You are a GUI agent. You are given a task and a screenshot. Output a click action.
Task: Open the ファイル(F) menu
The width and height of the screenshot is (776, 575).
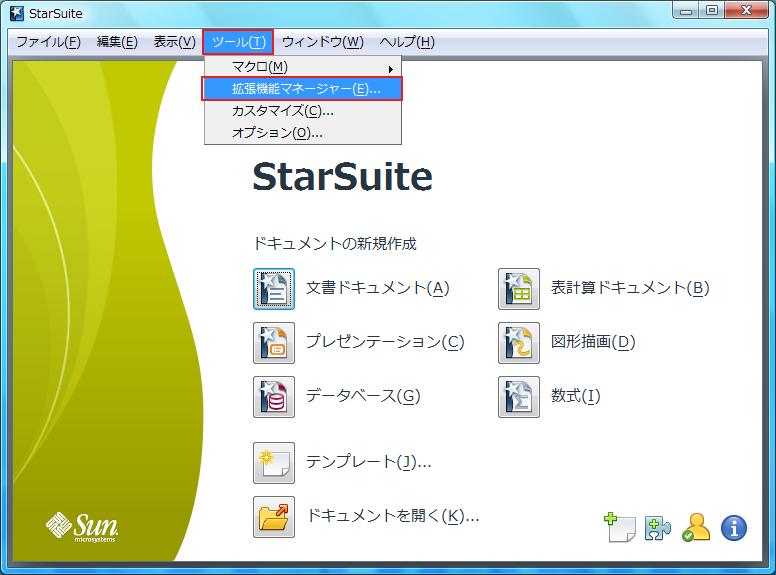48,42
